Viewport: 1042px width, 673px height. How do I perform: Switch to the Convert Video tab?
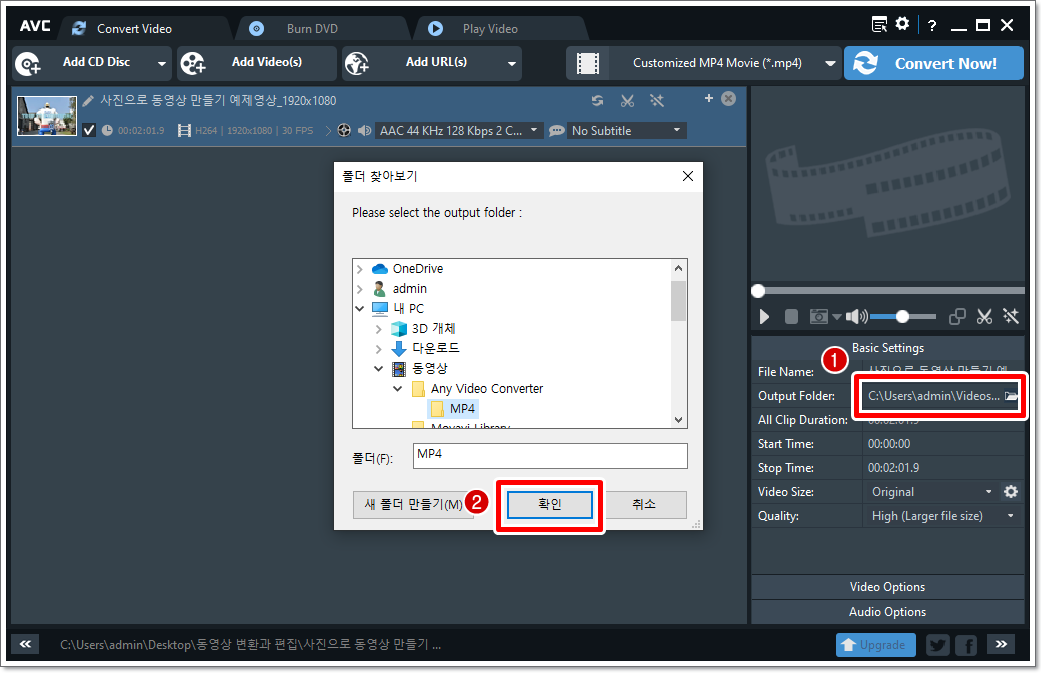tap(134, 29)
